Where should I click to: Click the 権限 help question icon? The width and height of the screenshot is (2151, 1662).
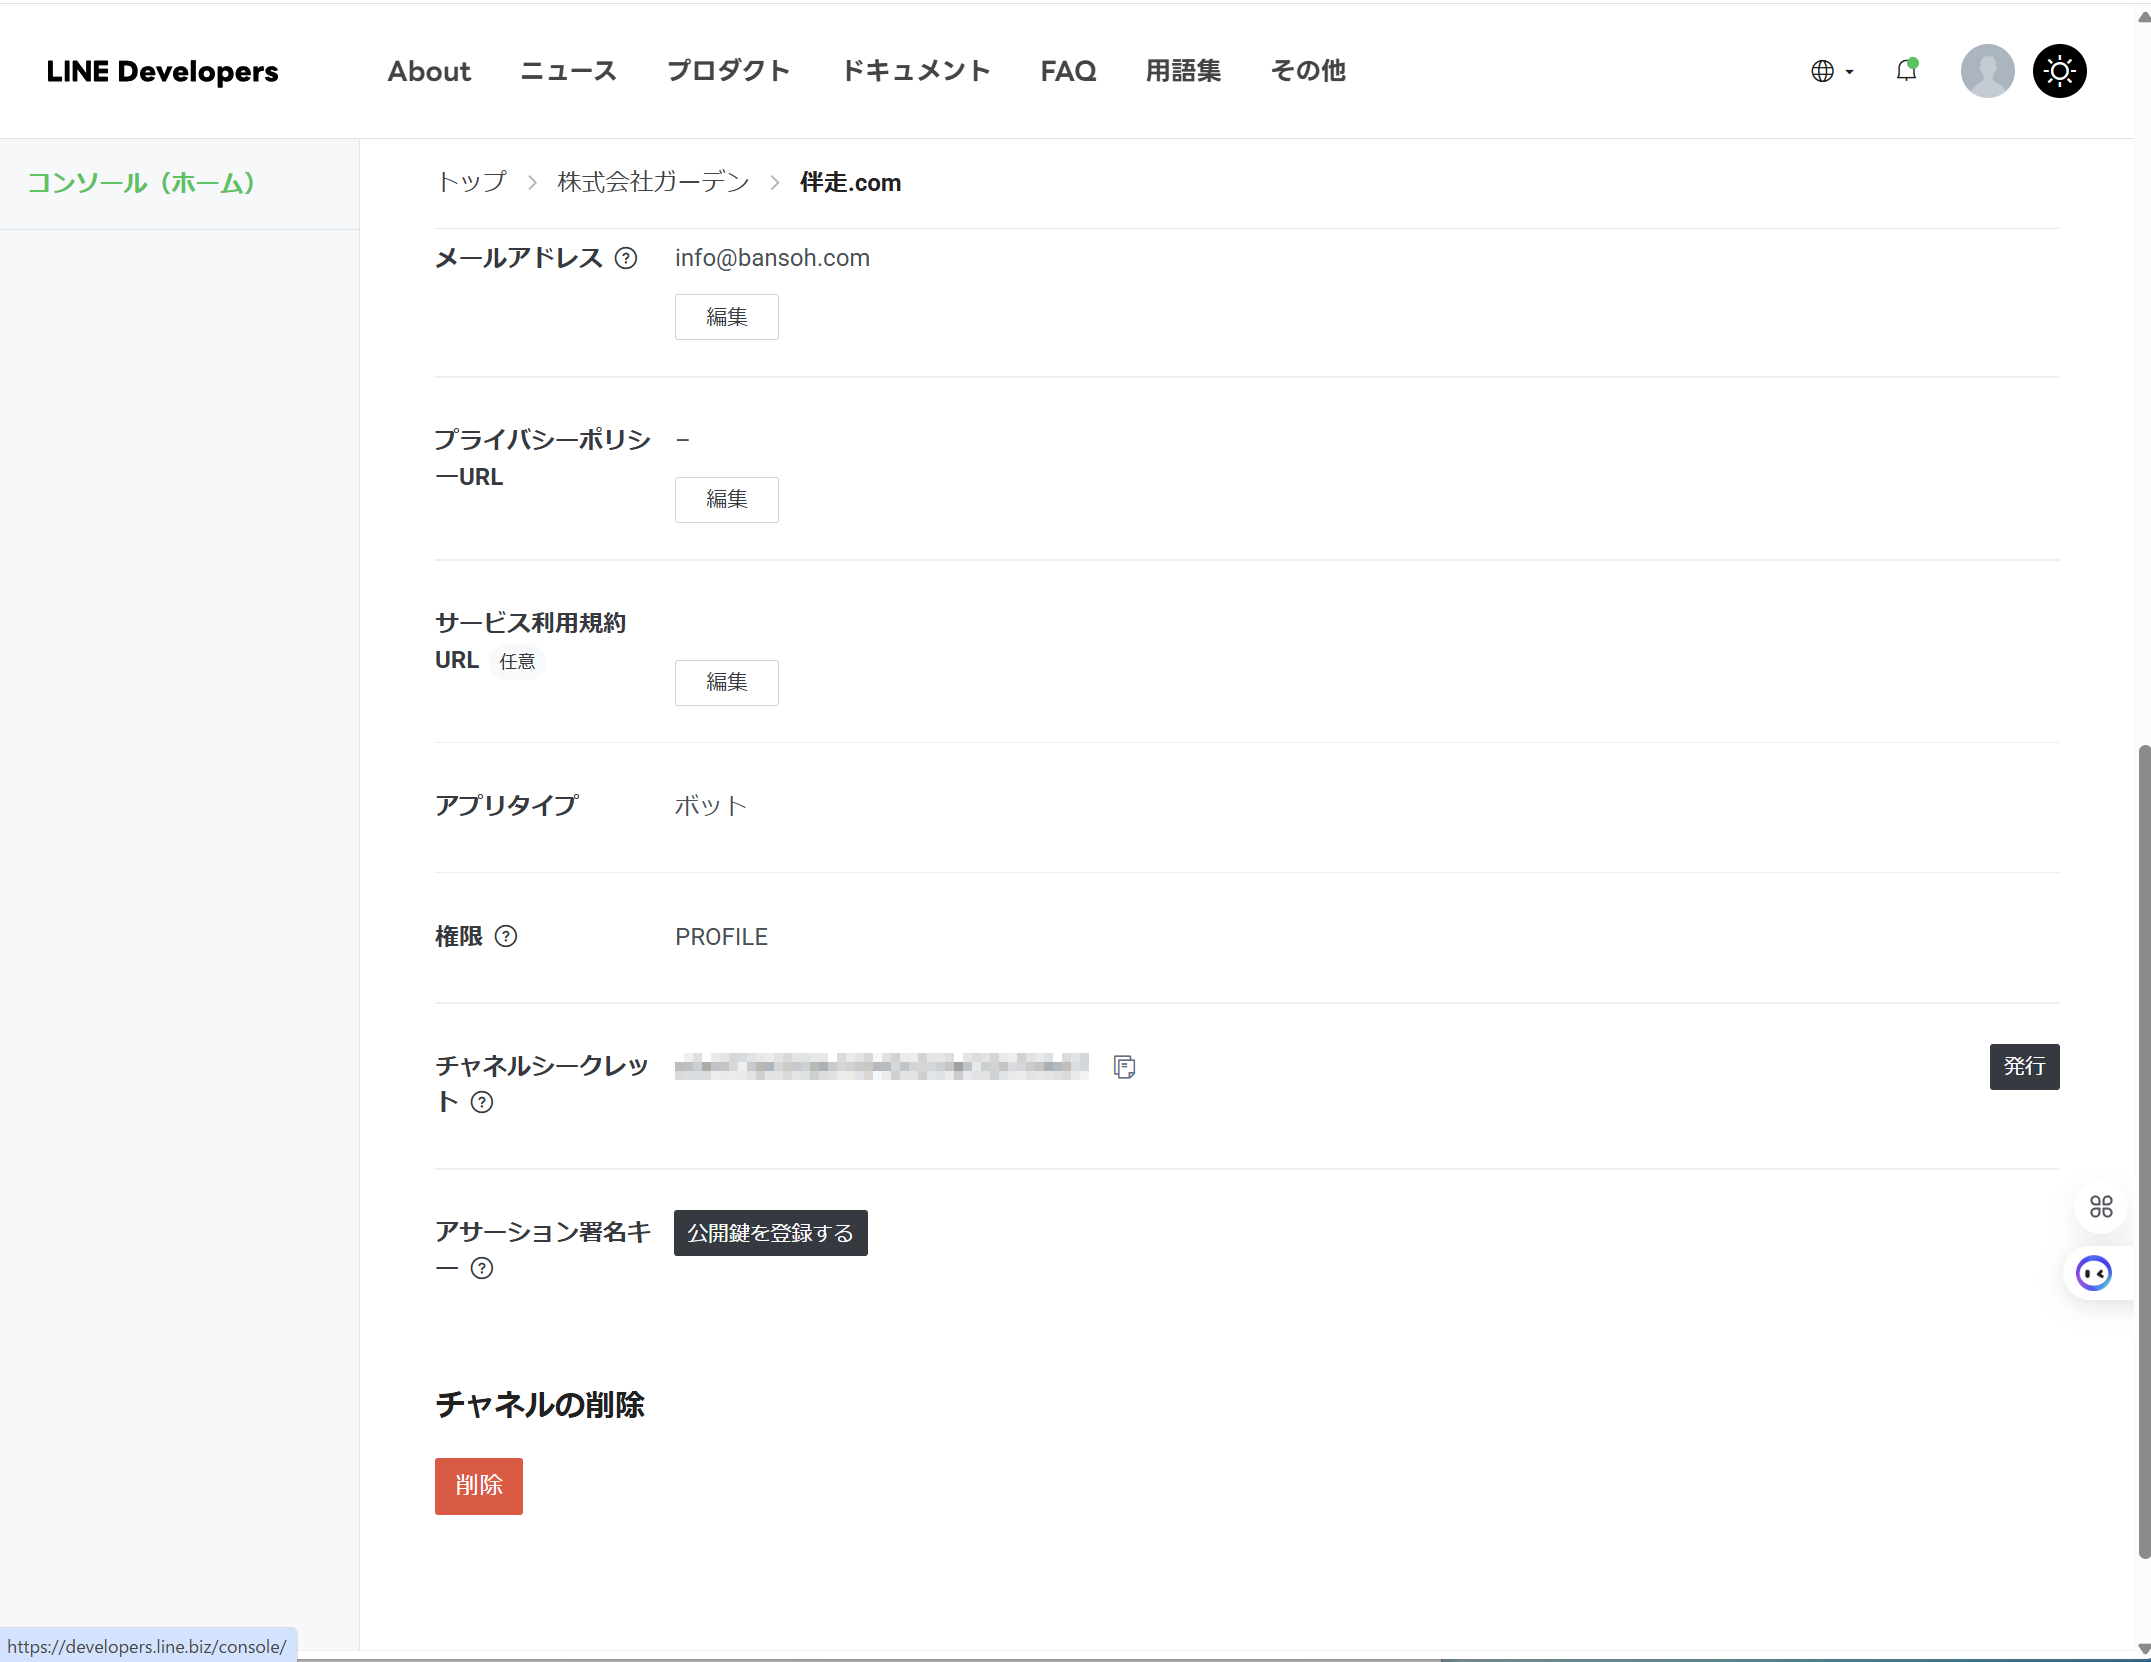pos(506,936)
